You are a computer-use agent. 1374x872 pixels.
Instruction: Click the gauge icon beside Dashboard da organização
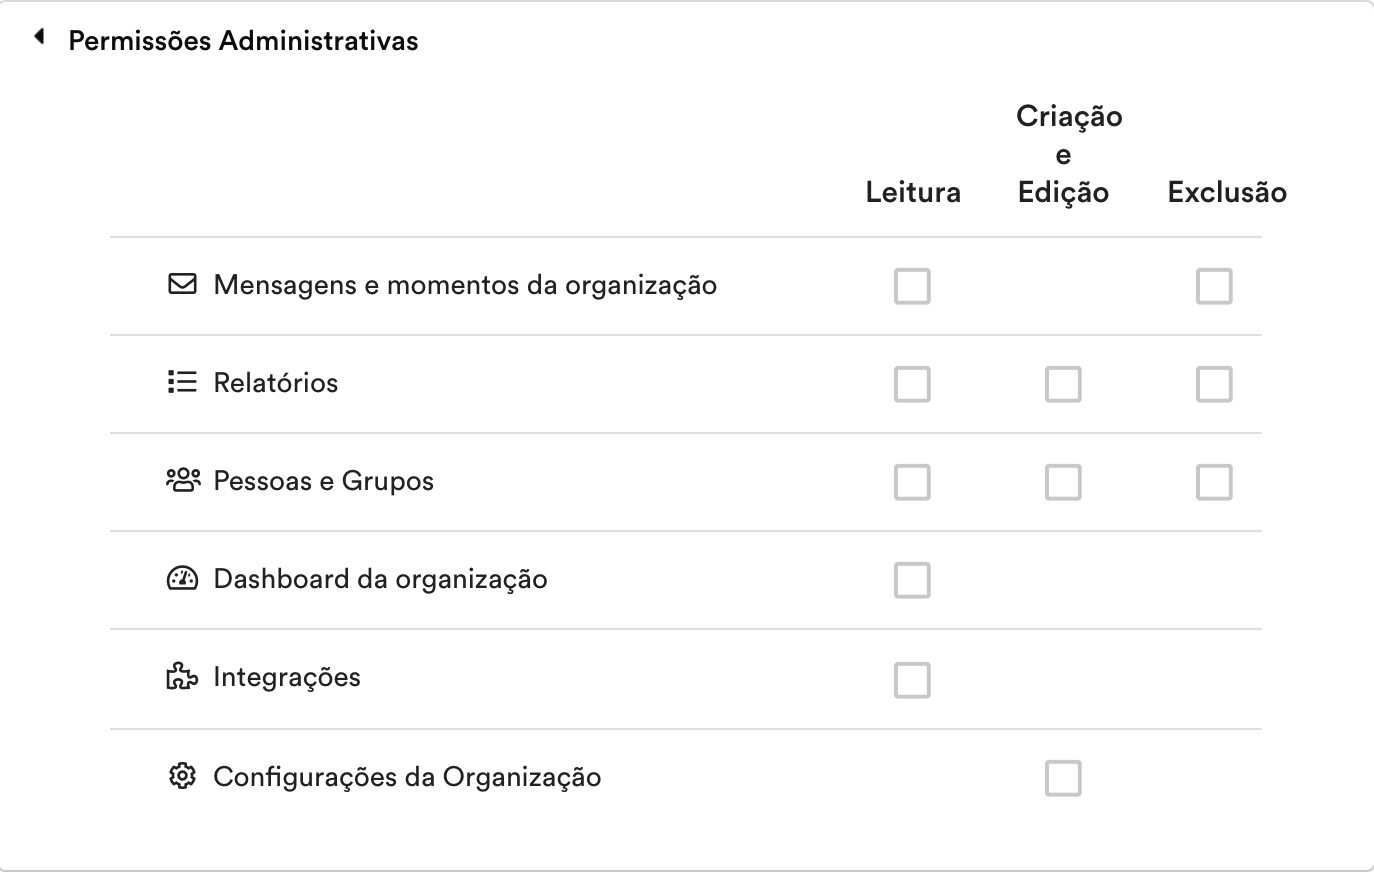(x=182, y=578)
